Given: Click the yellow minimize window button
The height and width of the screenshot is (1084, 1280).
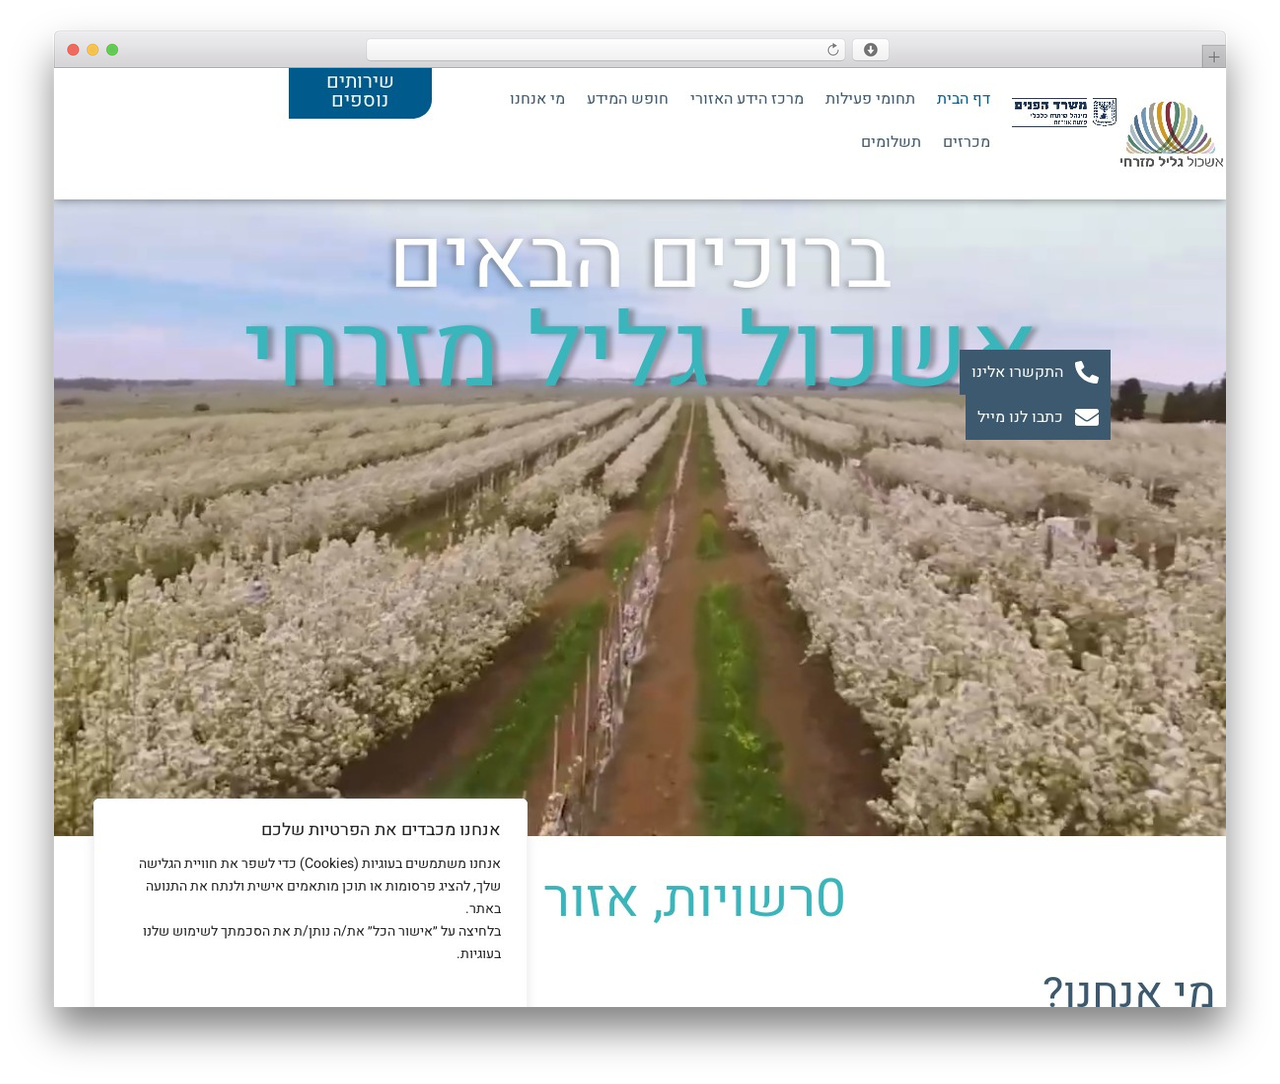Looking at the screenshot, I should (x=92, y=50).
